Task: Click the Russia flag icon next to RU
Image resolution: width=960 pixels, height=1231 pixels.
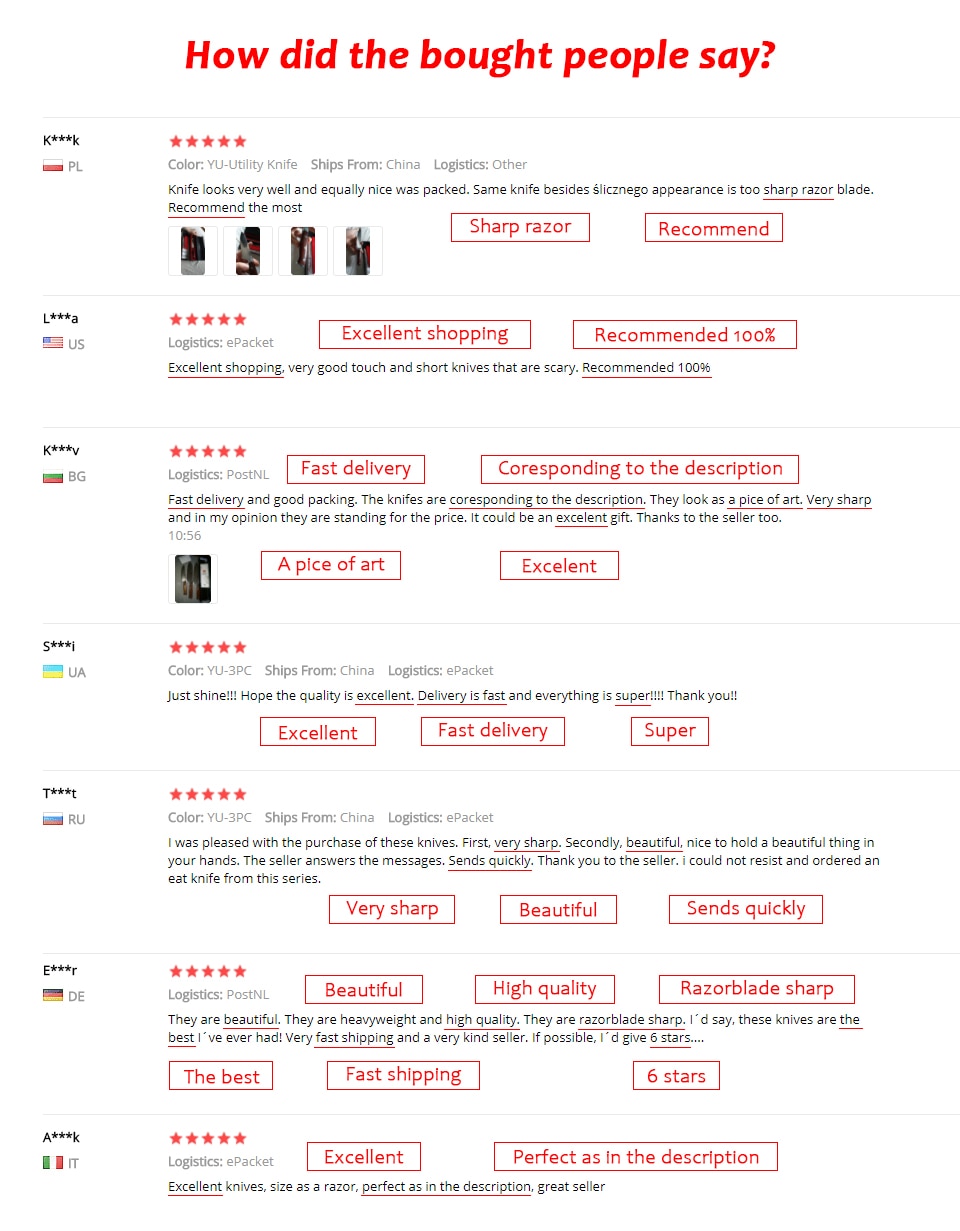Action: pos(53,819)
